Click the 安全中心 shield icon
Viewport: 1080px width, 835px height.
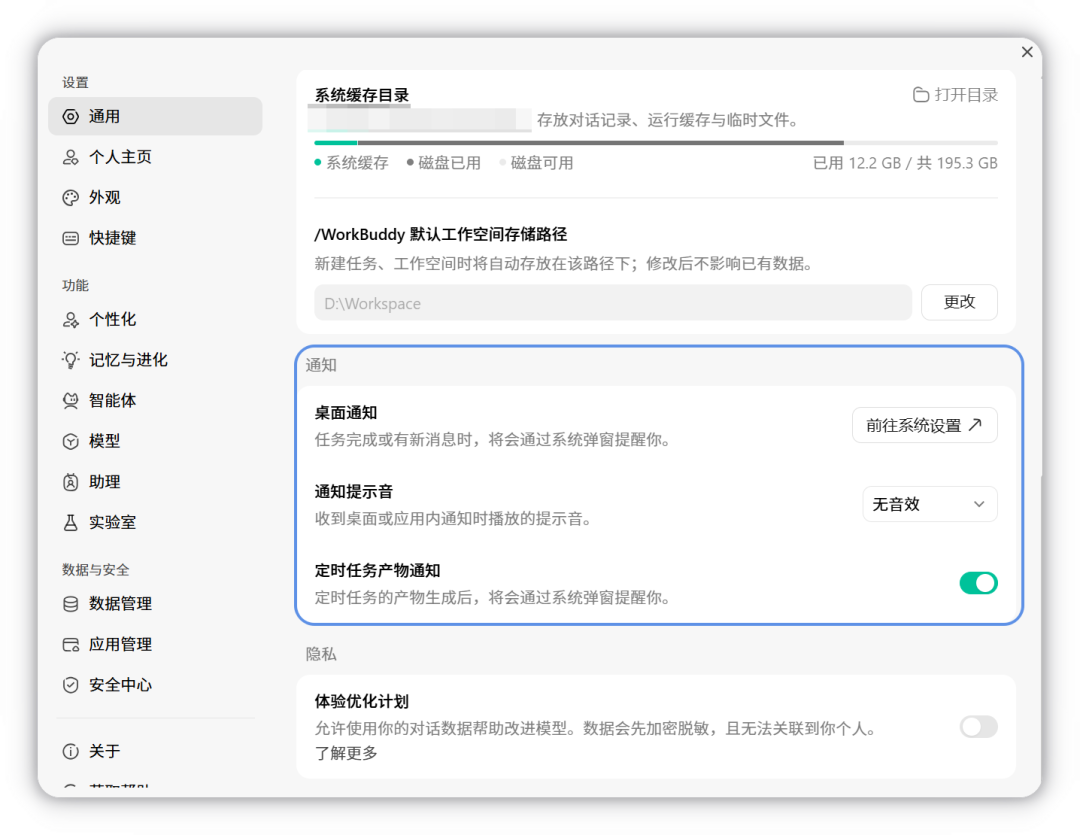[x=70, y=685]
